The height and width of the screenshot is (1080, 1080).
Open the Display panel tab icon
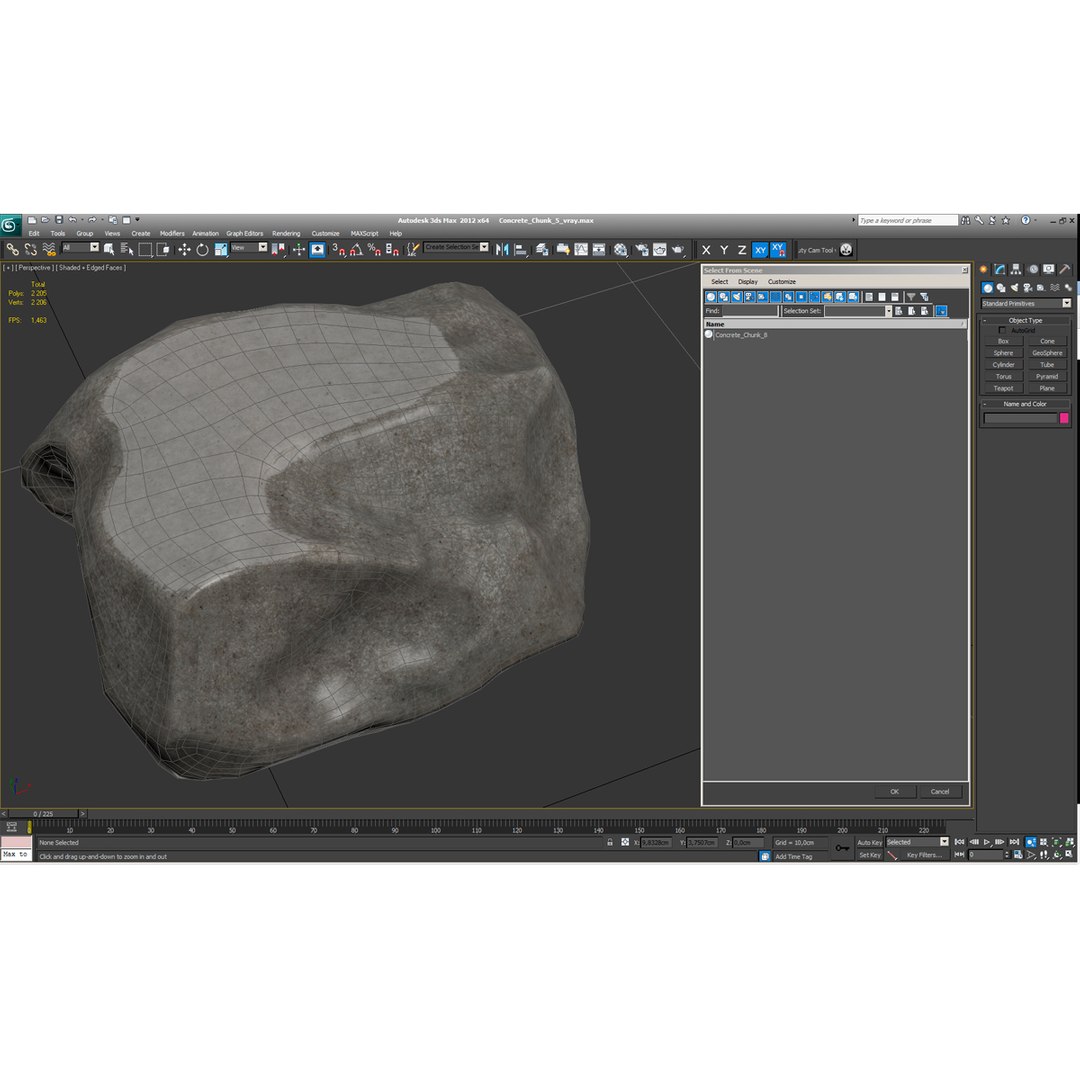click(x=1048, y=269)
